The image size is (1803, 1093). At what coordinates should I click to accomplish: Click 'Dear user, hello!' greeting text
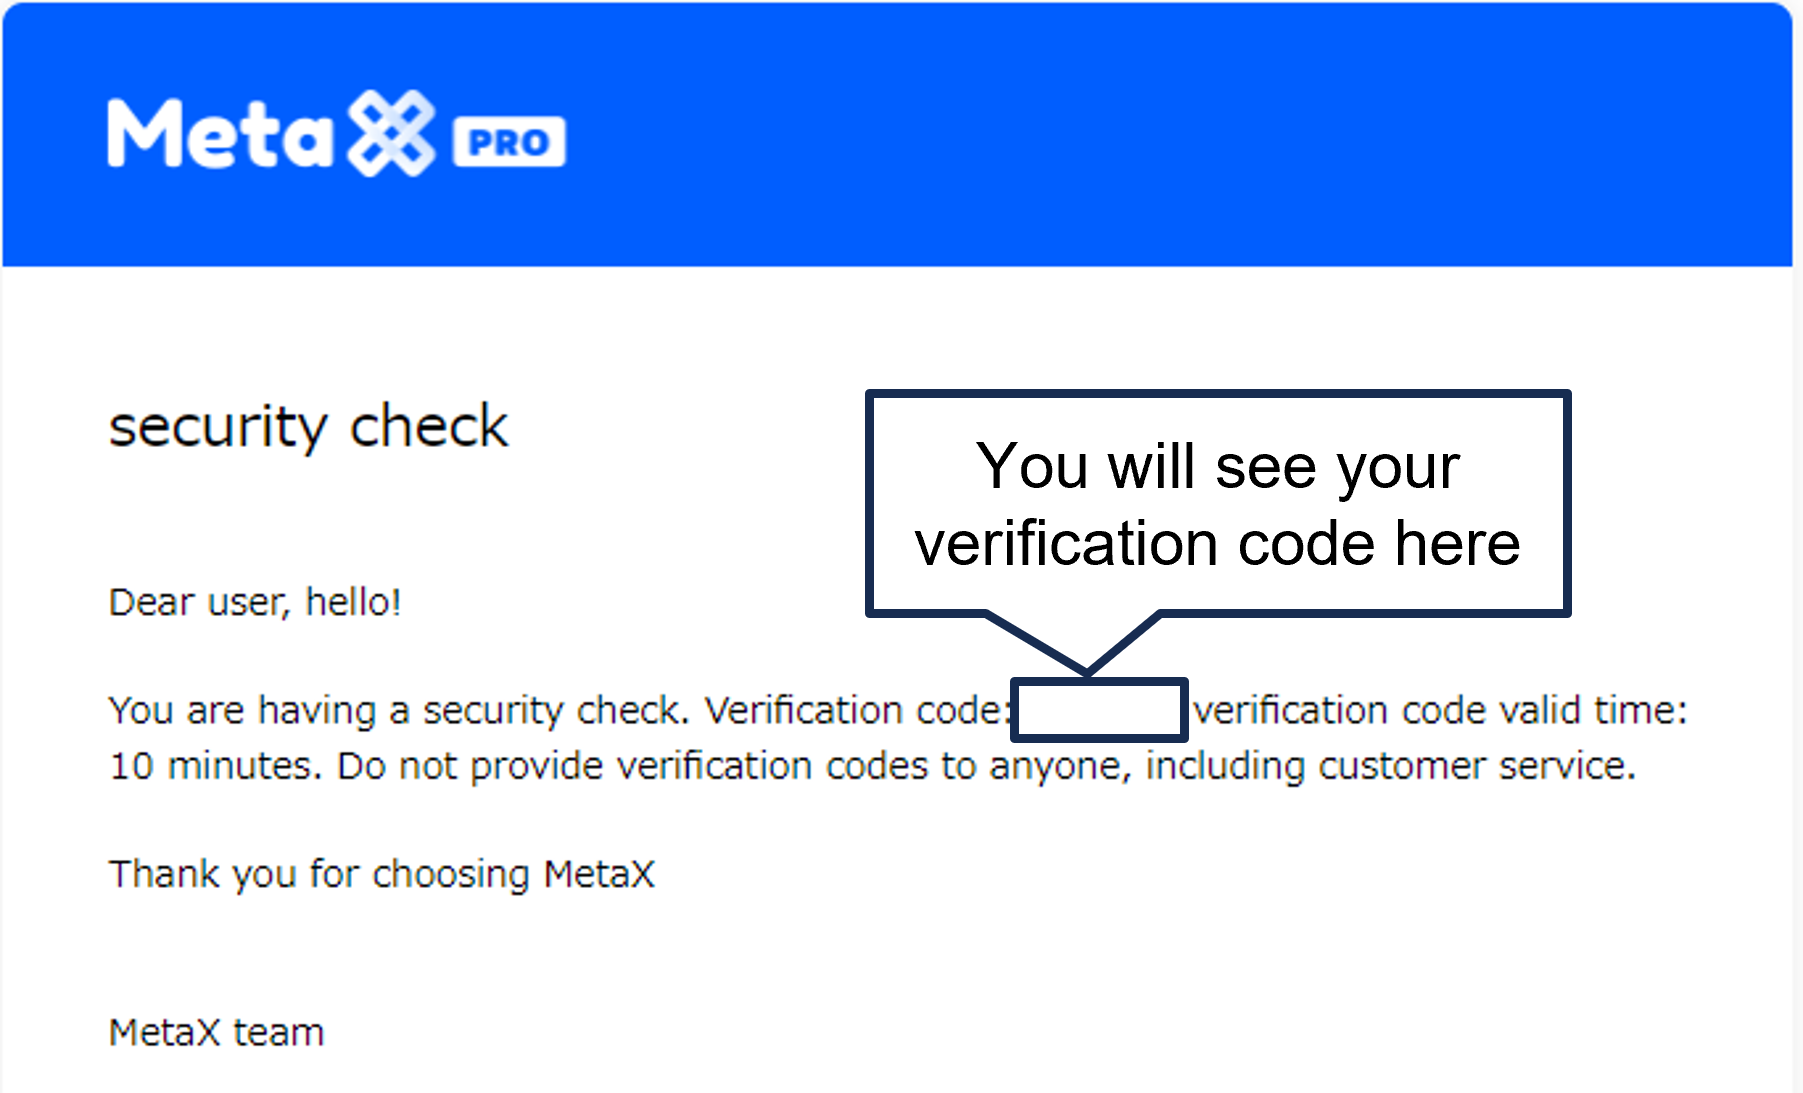tap(255, 602)
